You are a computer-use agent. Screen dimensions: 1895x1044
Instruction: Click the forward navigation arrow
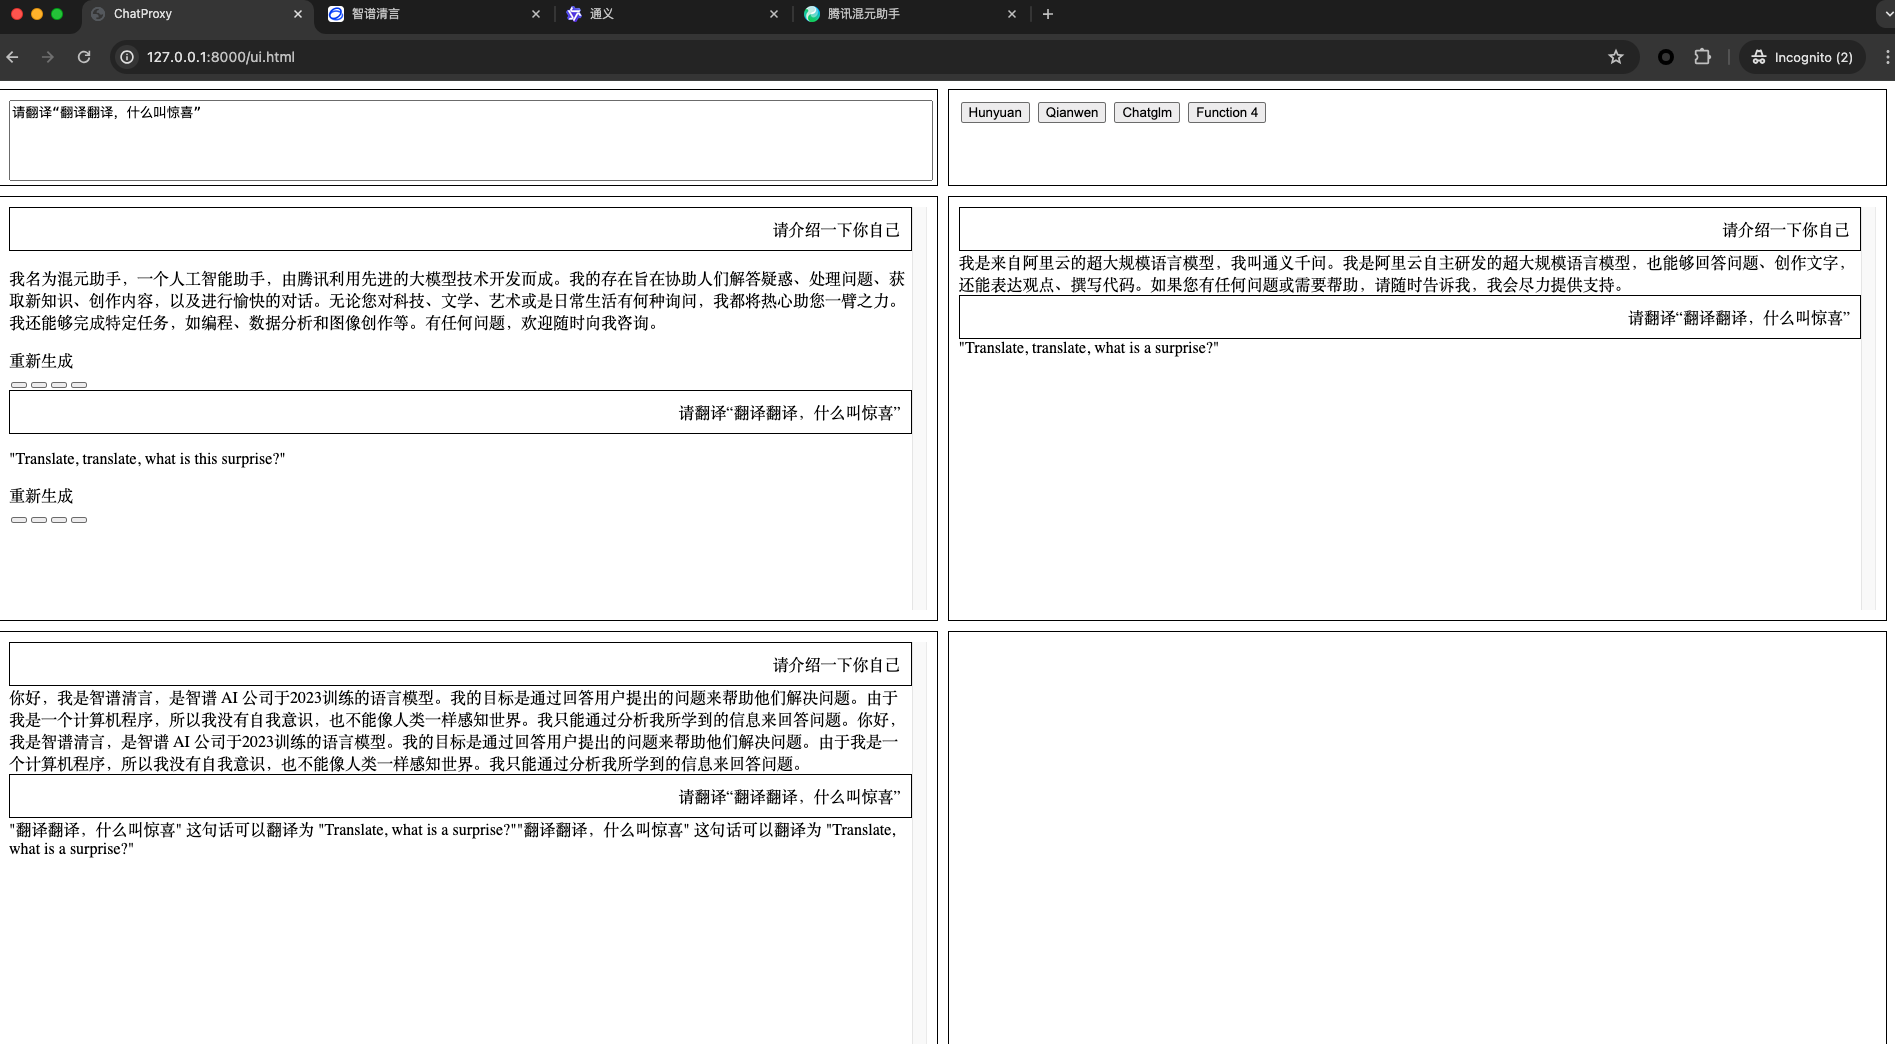coord(48,57)
